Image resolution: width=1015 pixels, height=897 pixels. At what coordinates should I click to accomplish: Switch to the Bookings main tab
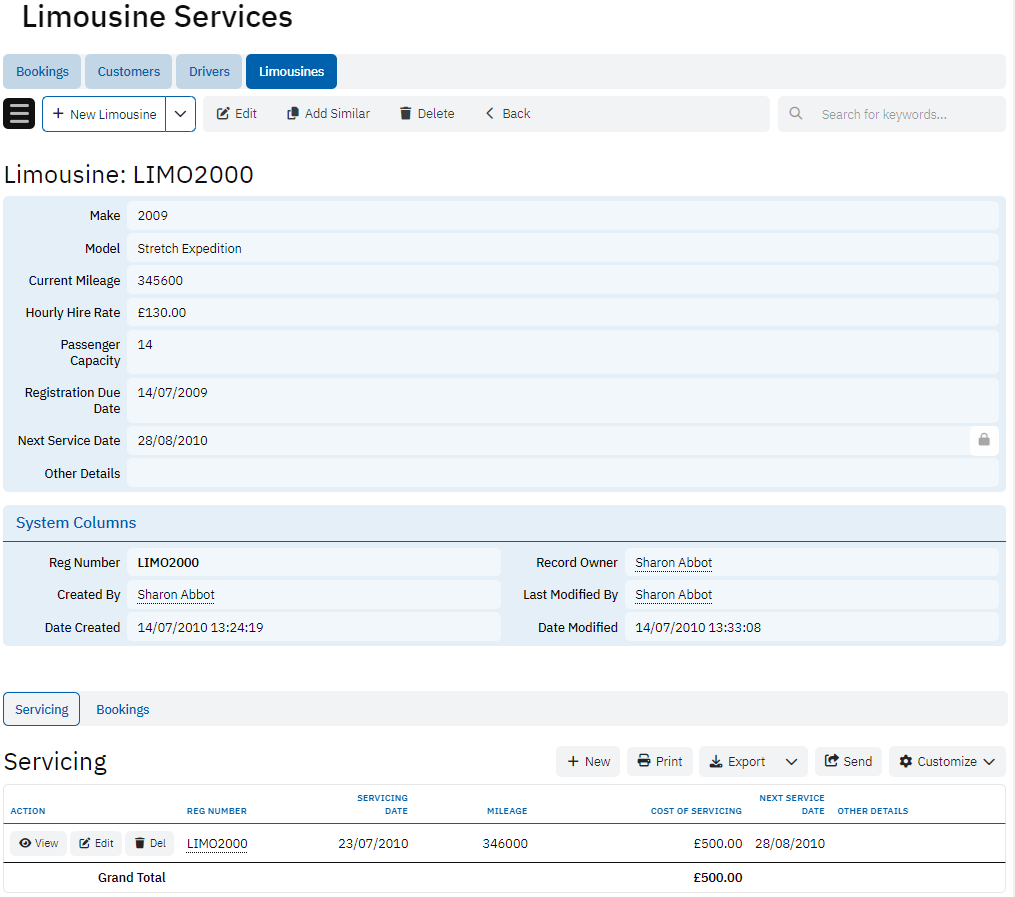tap(42, 72)
